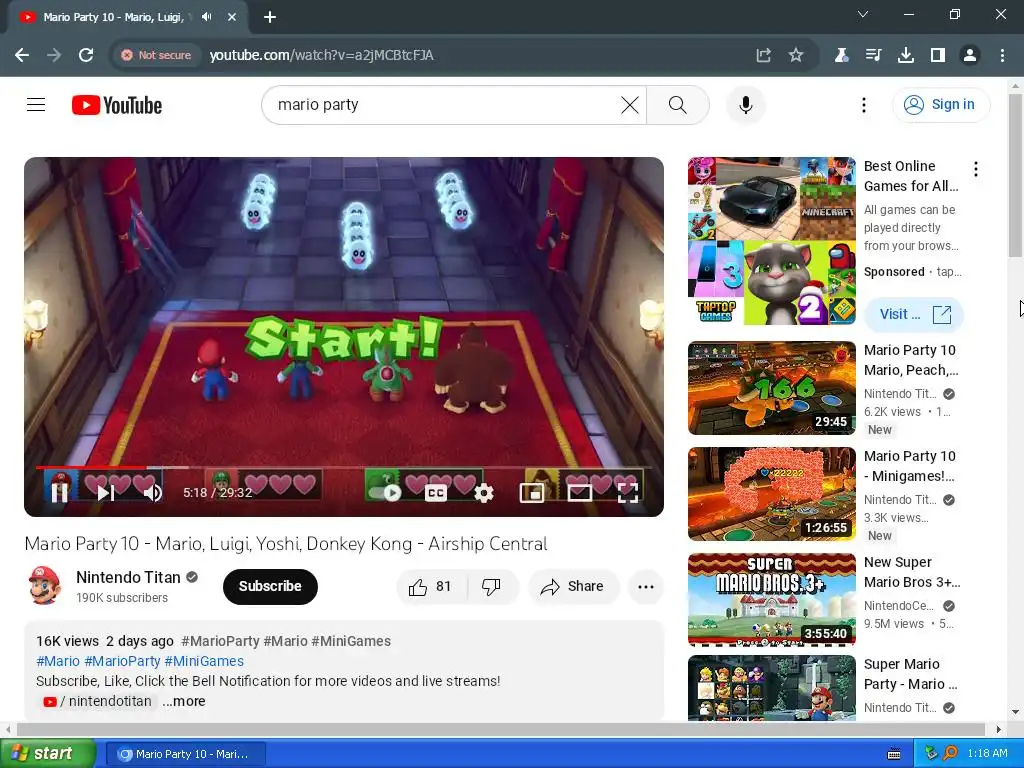The height and width of the screenshot is (768, 1024).
Task: Open the Windows start menu
Action: (48, 754)
